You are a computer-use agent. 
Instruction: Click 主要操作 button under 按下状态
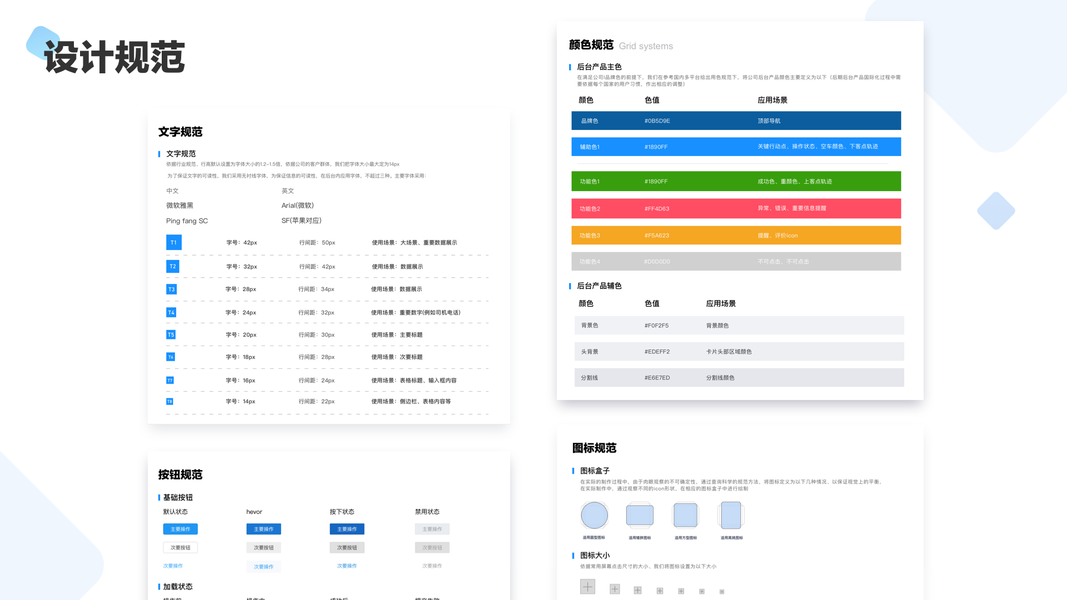click(x=347, y=529)
